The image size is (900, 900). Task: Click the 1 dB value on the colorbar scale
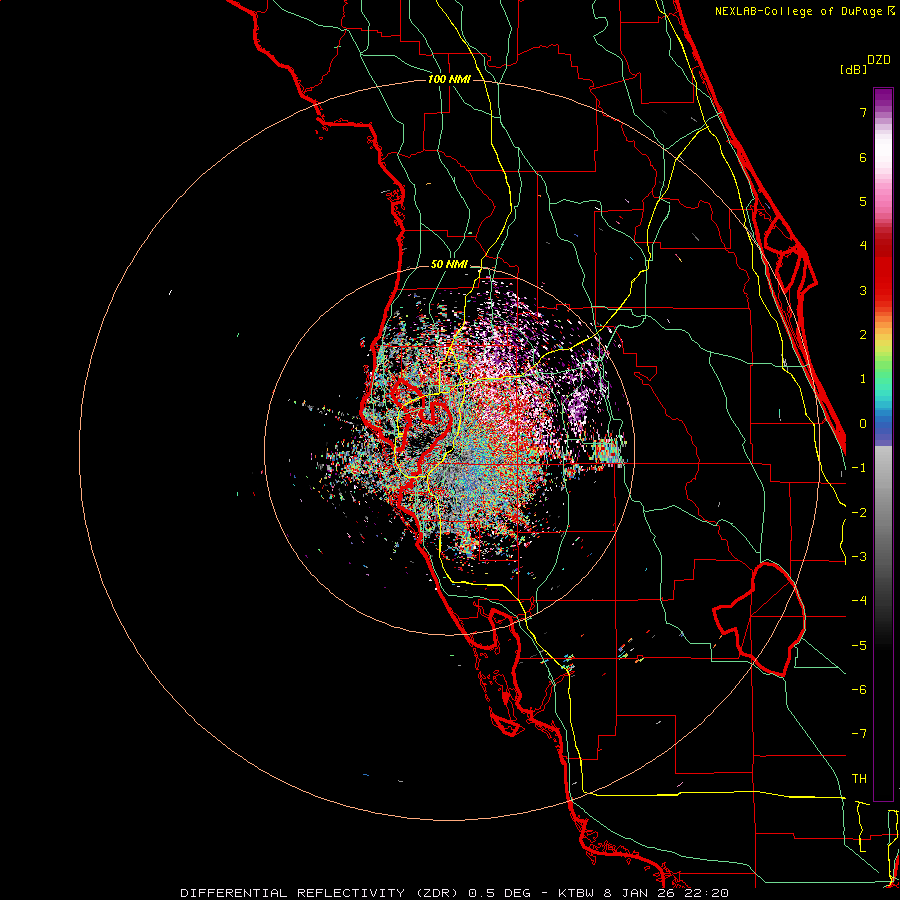[x=863, y=379]
